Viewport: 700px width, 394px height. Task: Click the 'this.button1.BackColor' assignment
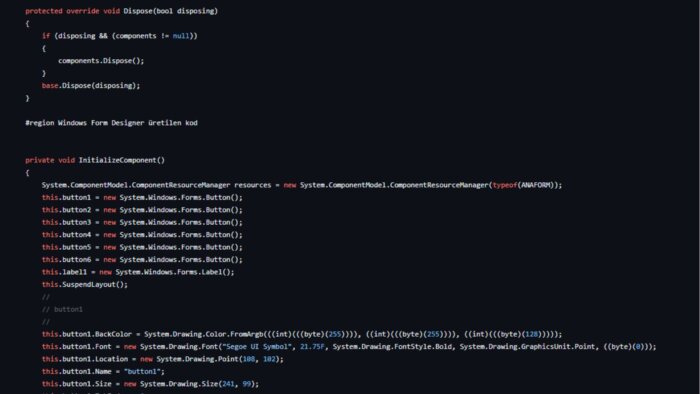(302, 335)
